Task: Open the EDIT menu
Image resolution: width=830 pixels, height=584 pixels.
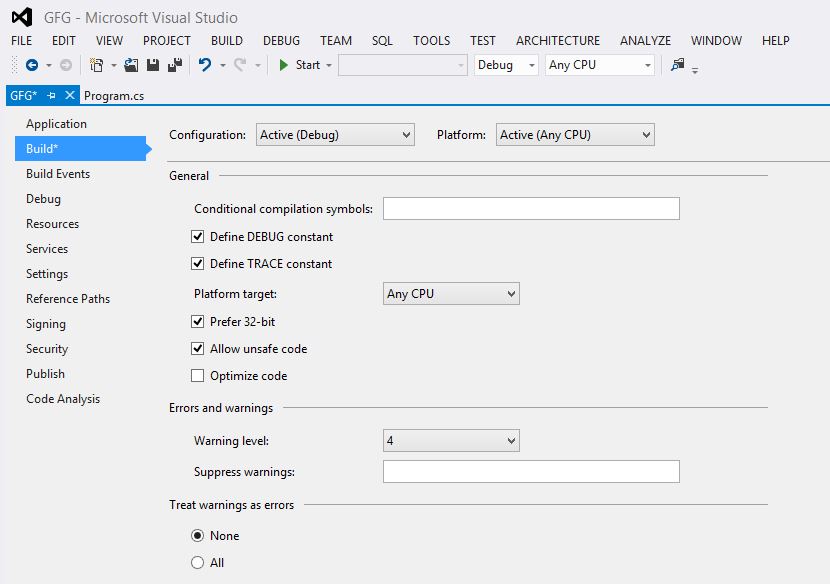Action: [64, 41]
